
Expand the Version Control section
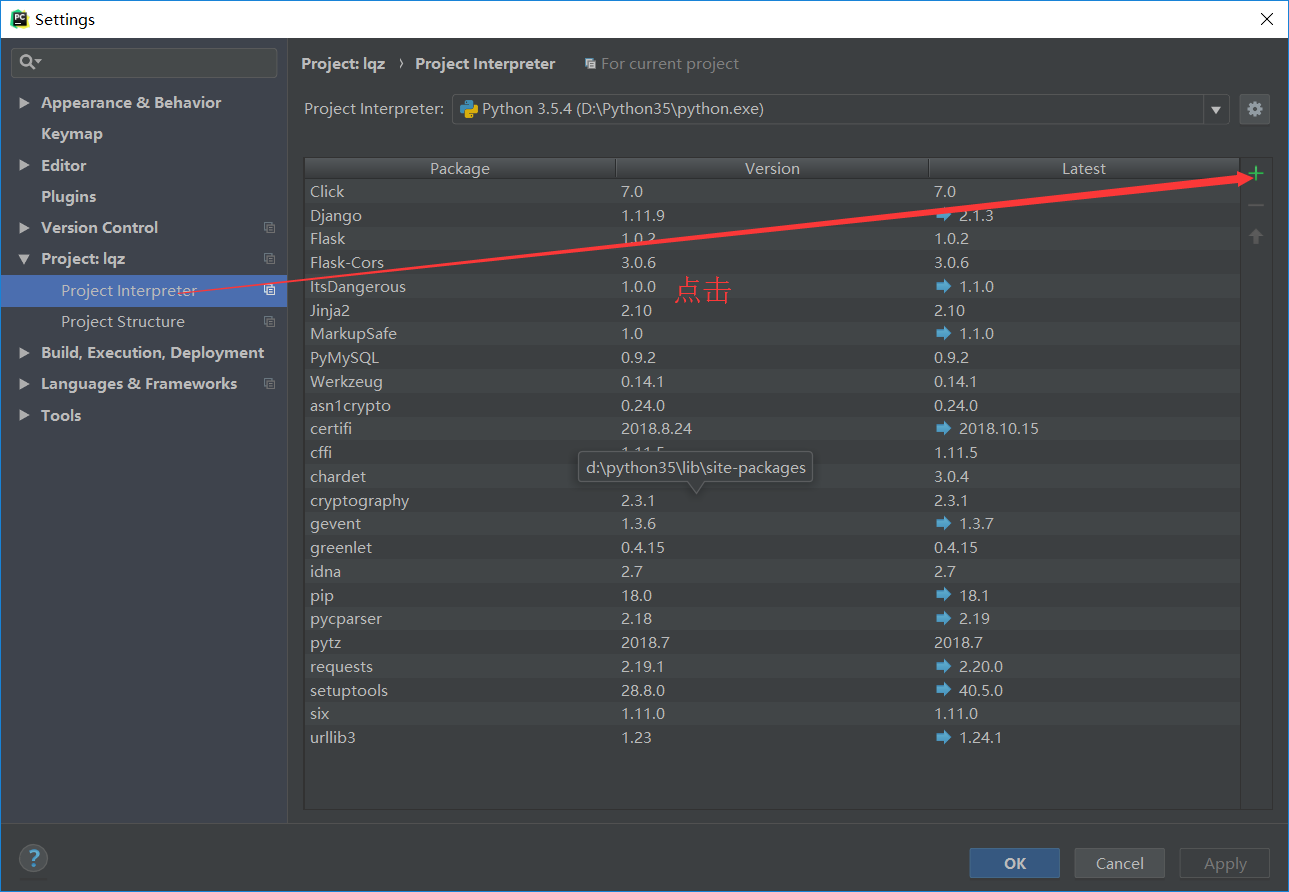point(24,228)
